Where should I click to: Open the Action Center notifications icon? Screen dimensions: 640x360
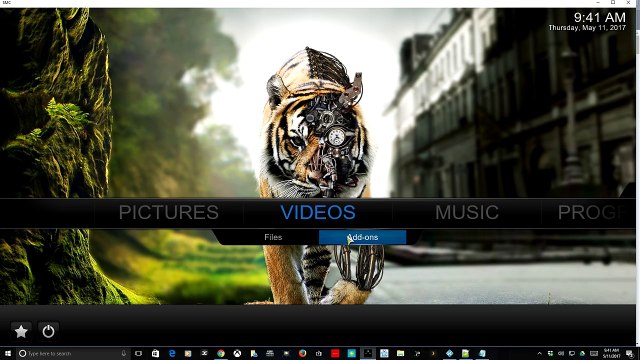point(630,353)
